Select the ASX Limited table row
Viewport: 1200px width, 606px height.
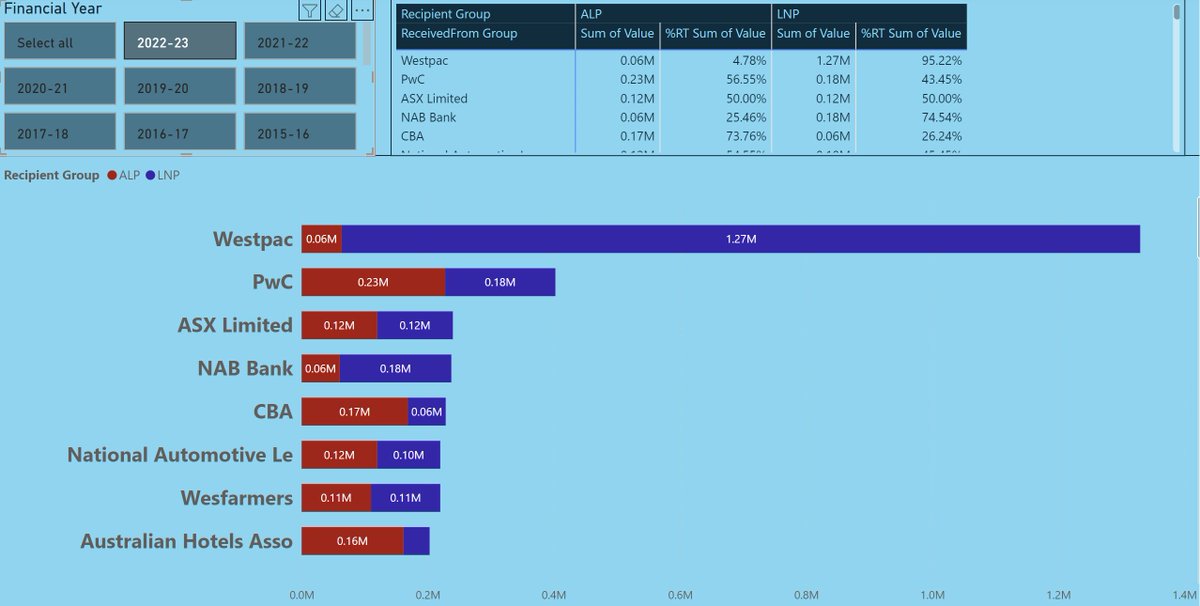point(682,98)
